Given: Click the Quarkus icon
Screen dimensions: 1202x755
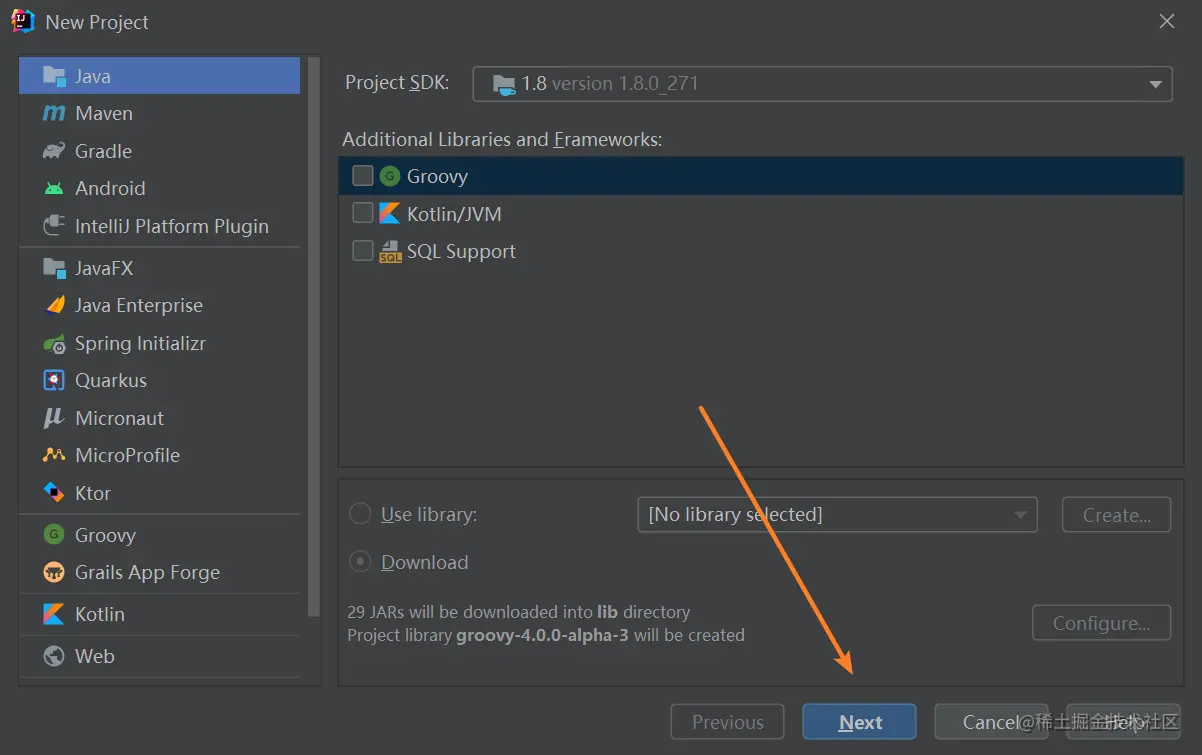Looking at the screenshot, I should point(54,380).
